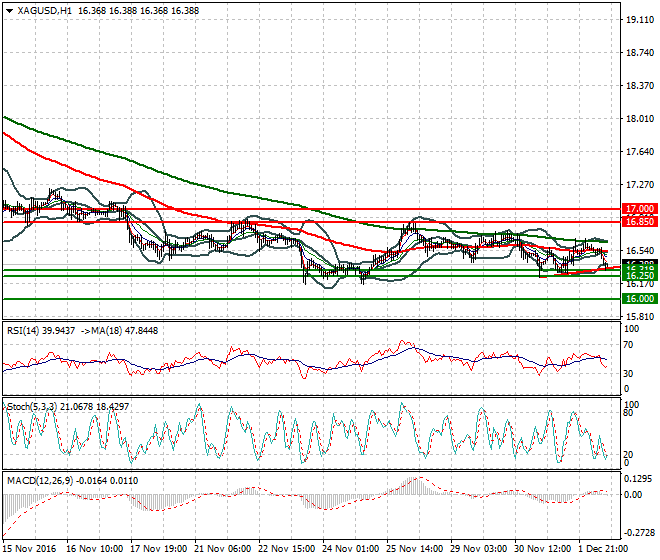The width and height of the screenshot is (660, 560).
Task: Select the 21 Nov 06:00 time label
Action: click(223, 549)
